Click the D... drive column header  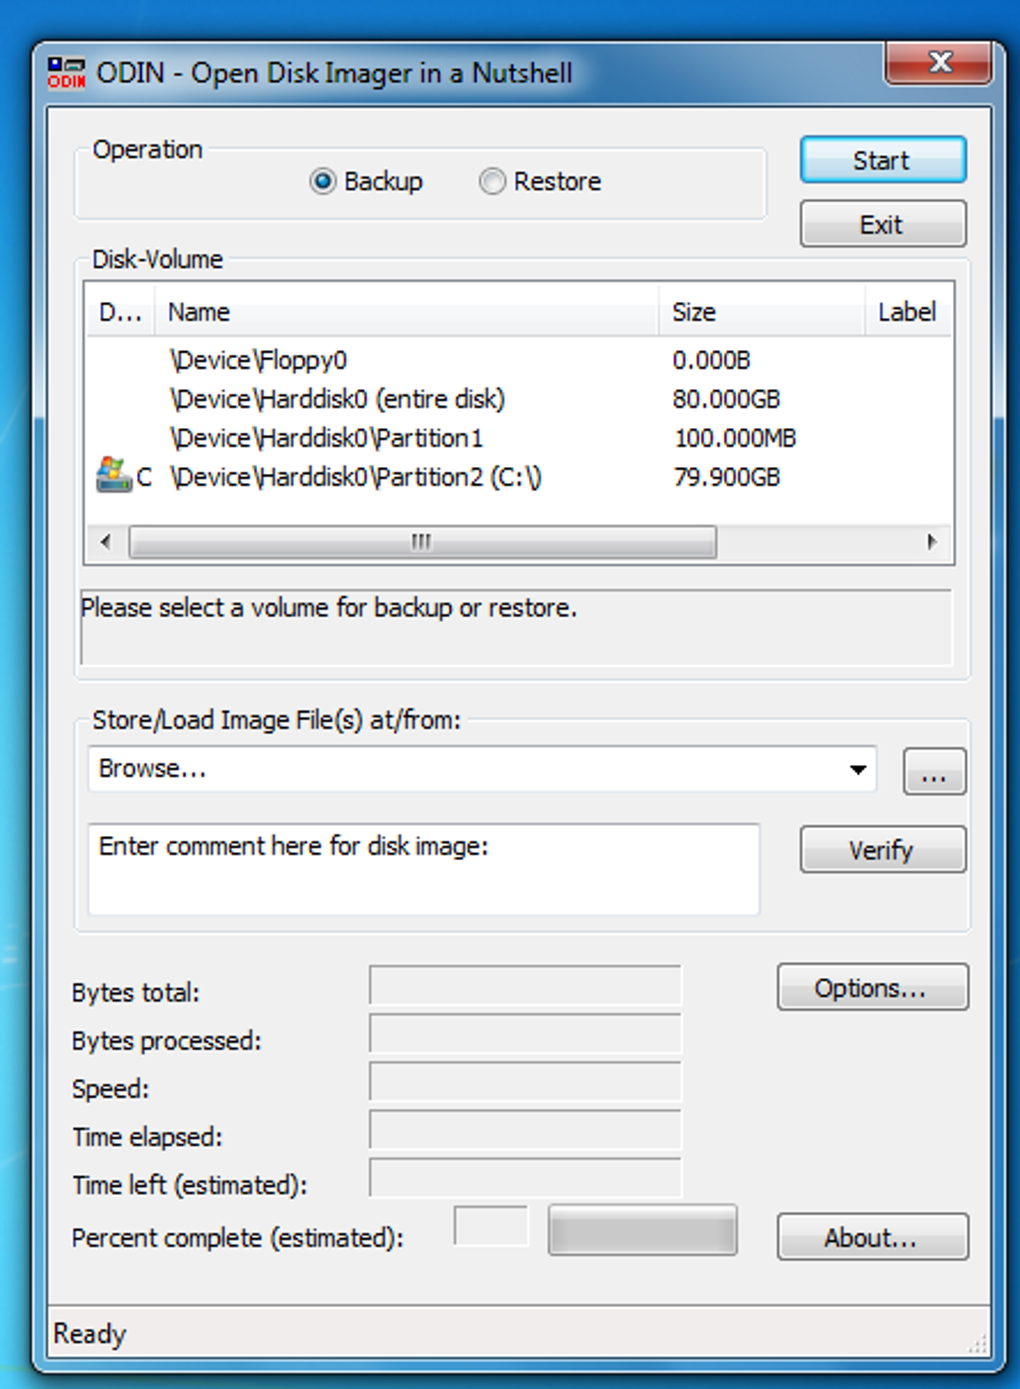click(x=120, y=312)
